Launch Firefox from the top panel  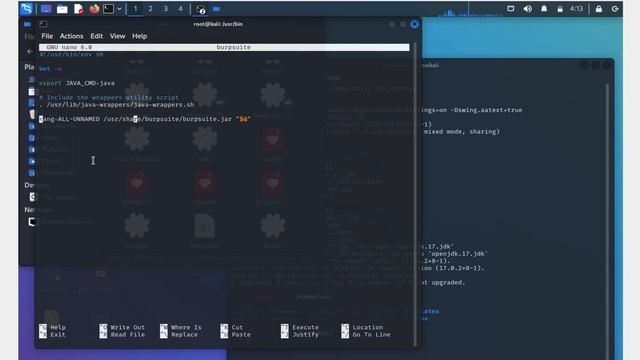94,9
